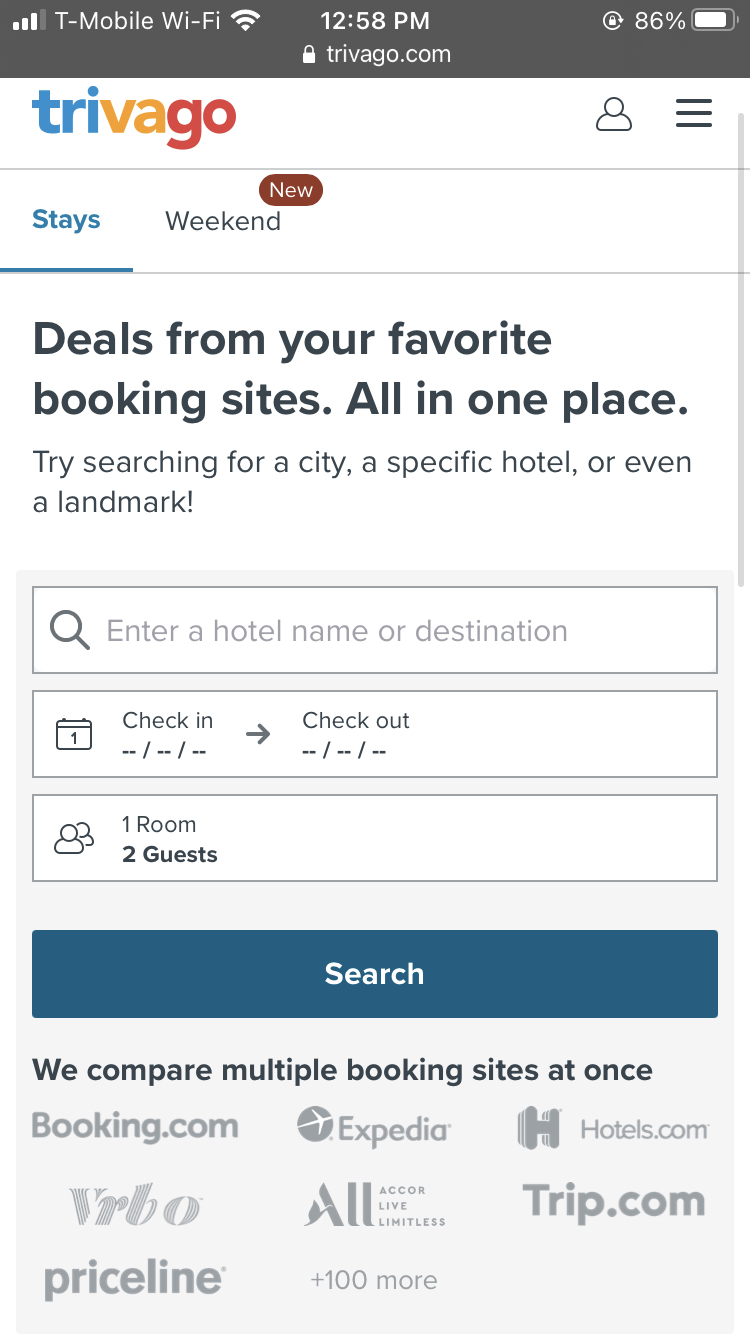Viewport: 750px width, 1334px height.
Task: Click the trivago logo
Action: [134, 117]
